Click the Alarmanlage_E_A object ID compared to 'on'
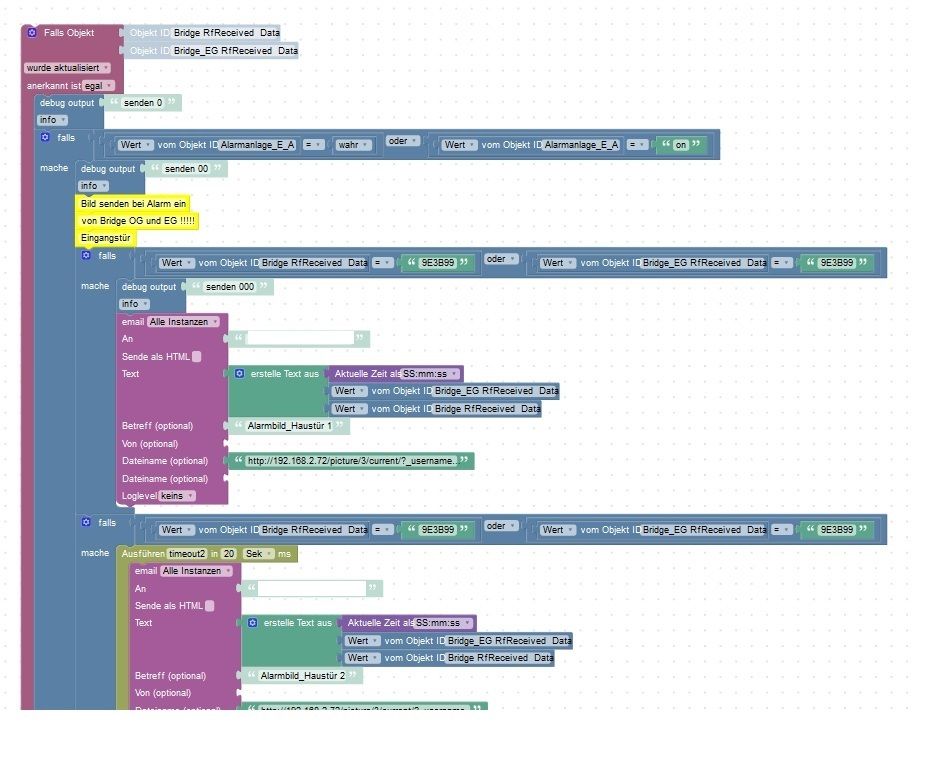This screenshot has height=762, width=940. 581,144
